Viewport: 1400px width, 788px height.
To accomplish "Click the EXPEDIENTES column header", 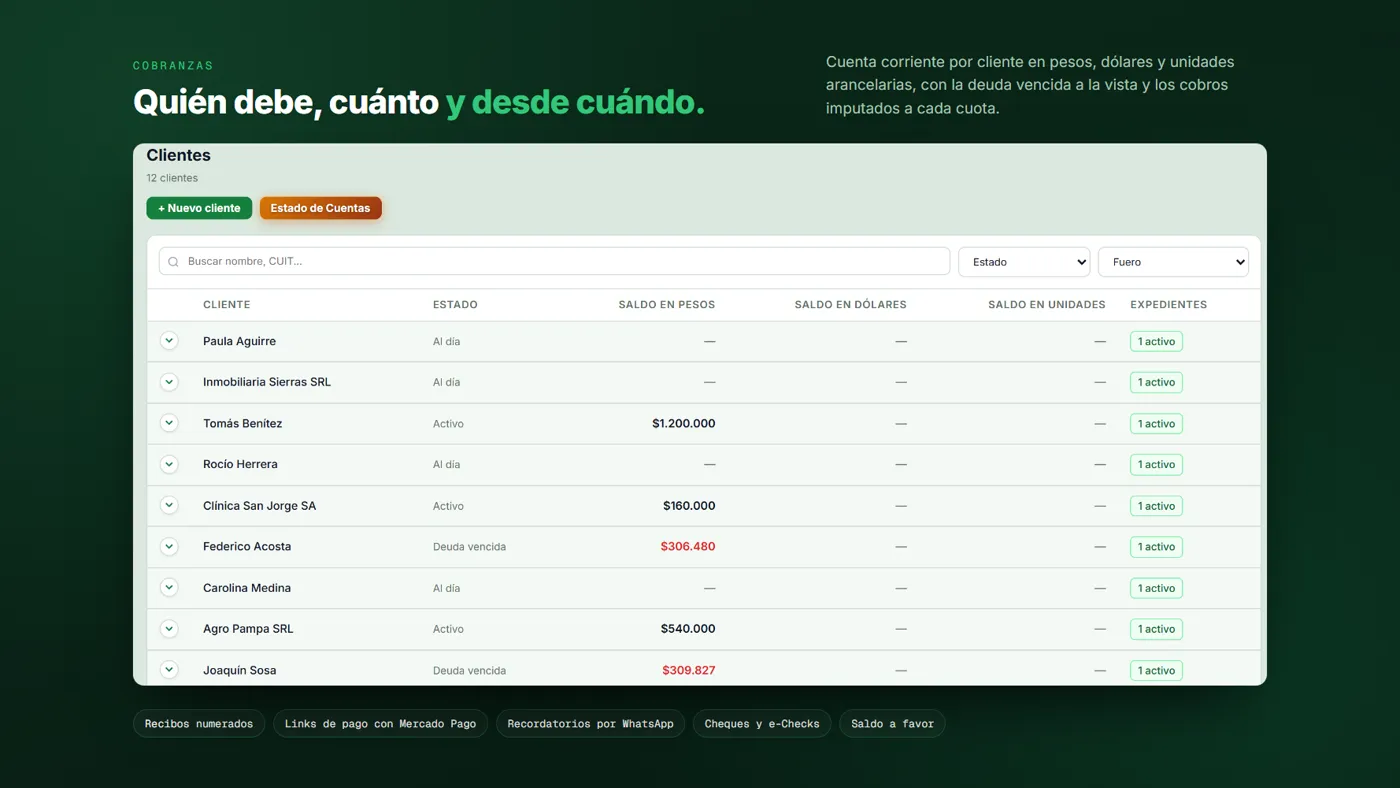I will pos(1169,305).
